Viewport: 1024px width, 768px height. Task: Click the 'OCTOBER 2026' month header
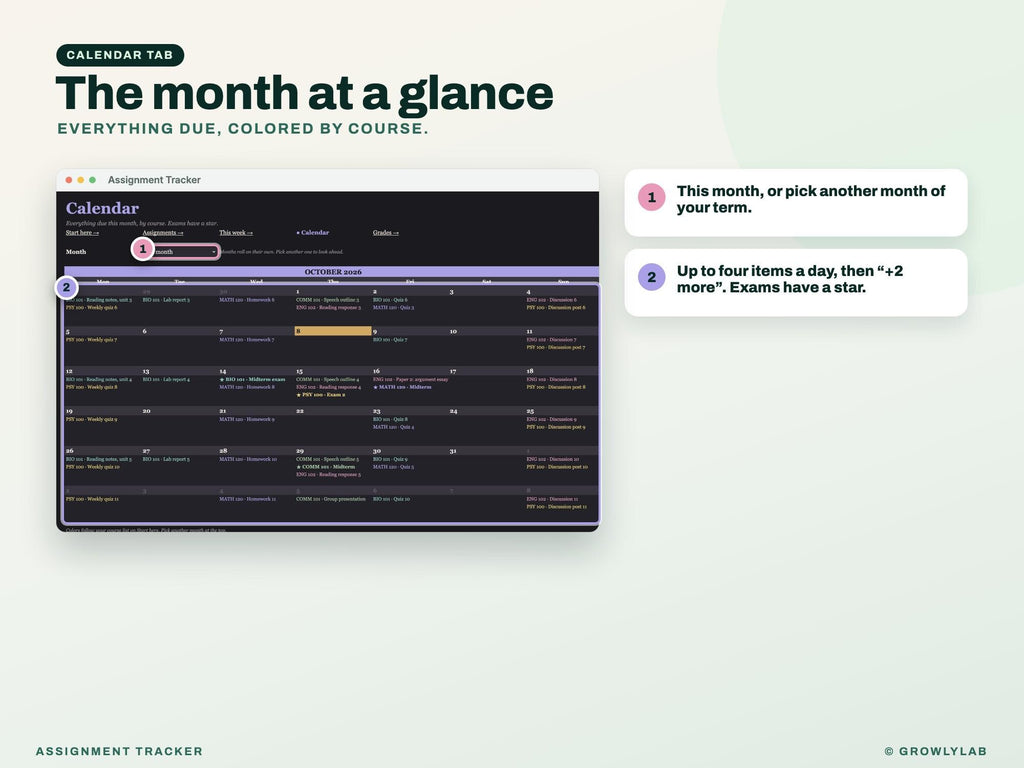(x=333, y=272)
